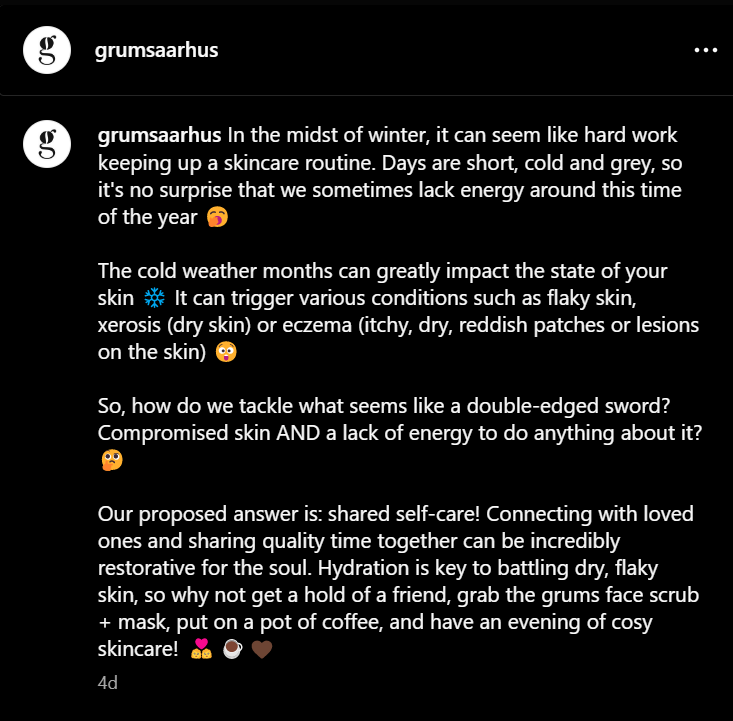Click the sentence 'So, how do we tackle'

point(384,406)
